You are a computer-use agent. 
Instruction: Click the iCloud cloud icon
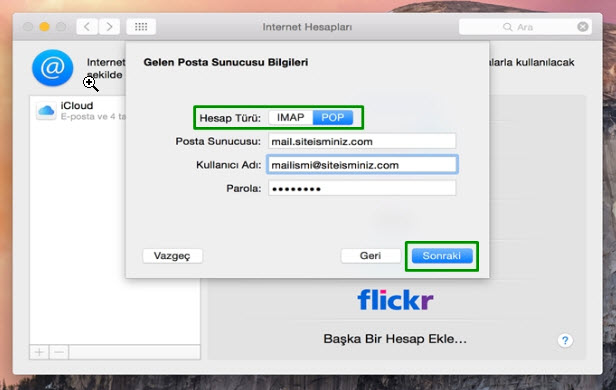46,111
